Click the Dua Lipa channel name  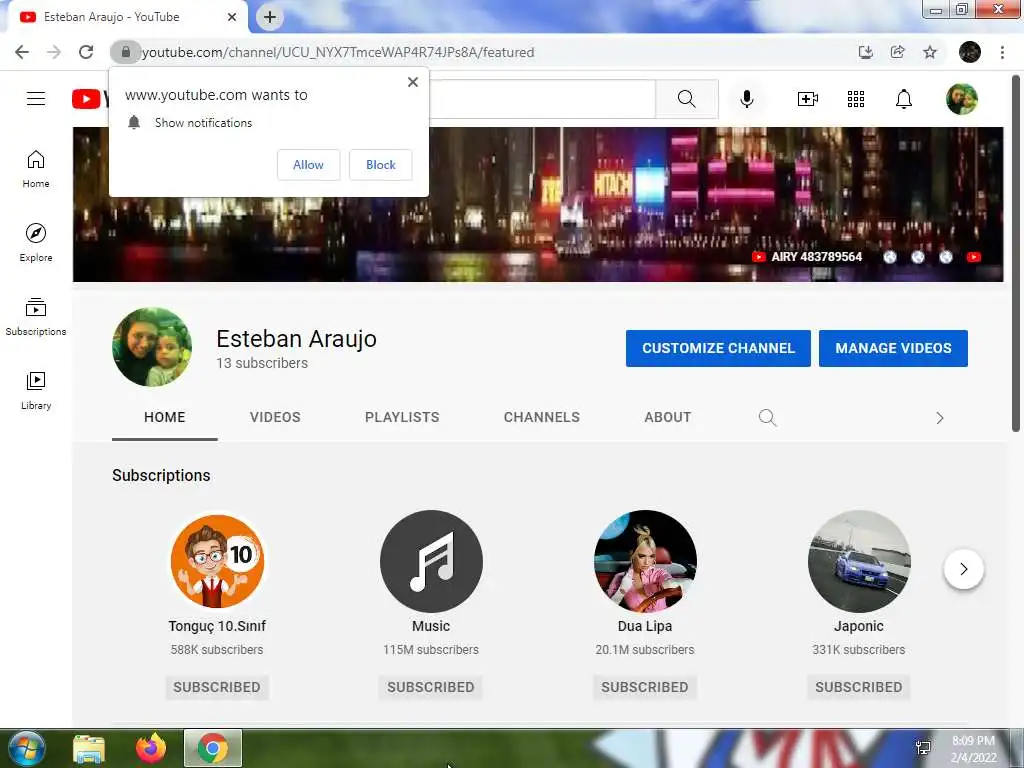pos(645,626)
